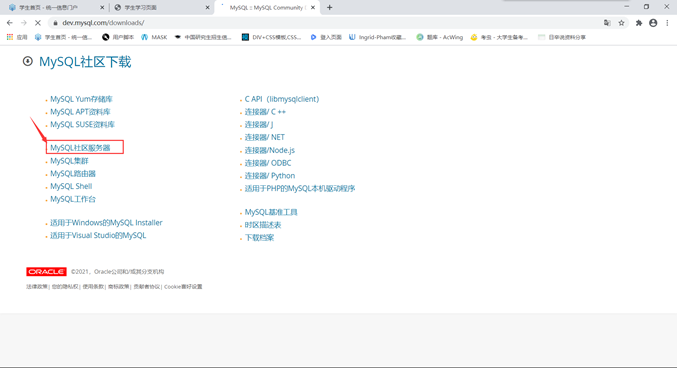Open the 考虫 bookmark
This screenshot has width=677, height=368.
click(x=499, y=37)
